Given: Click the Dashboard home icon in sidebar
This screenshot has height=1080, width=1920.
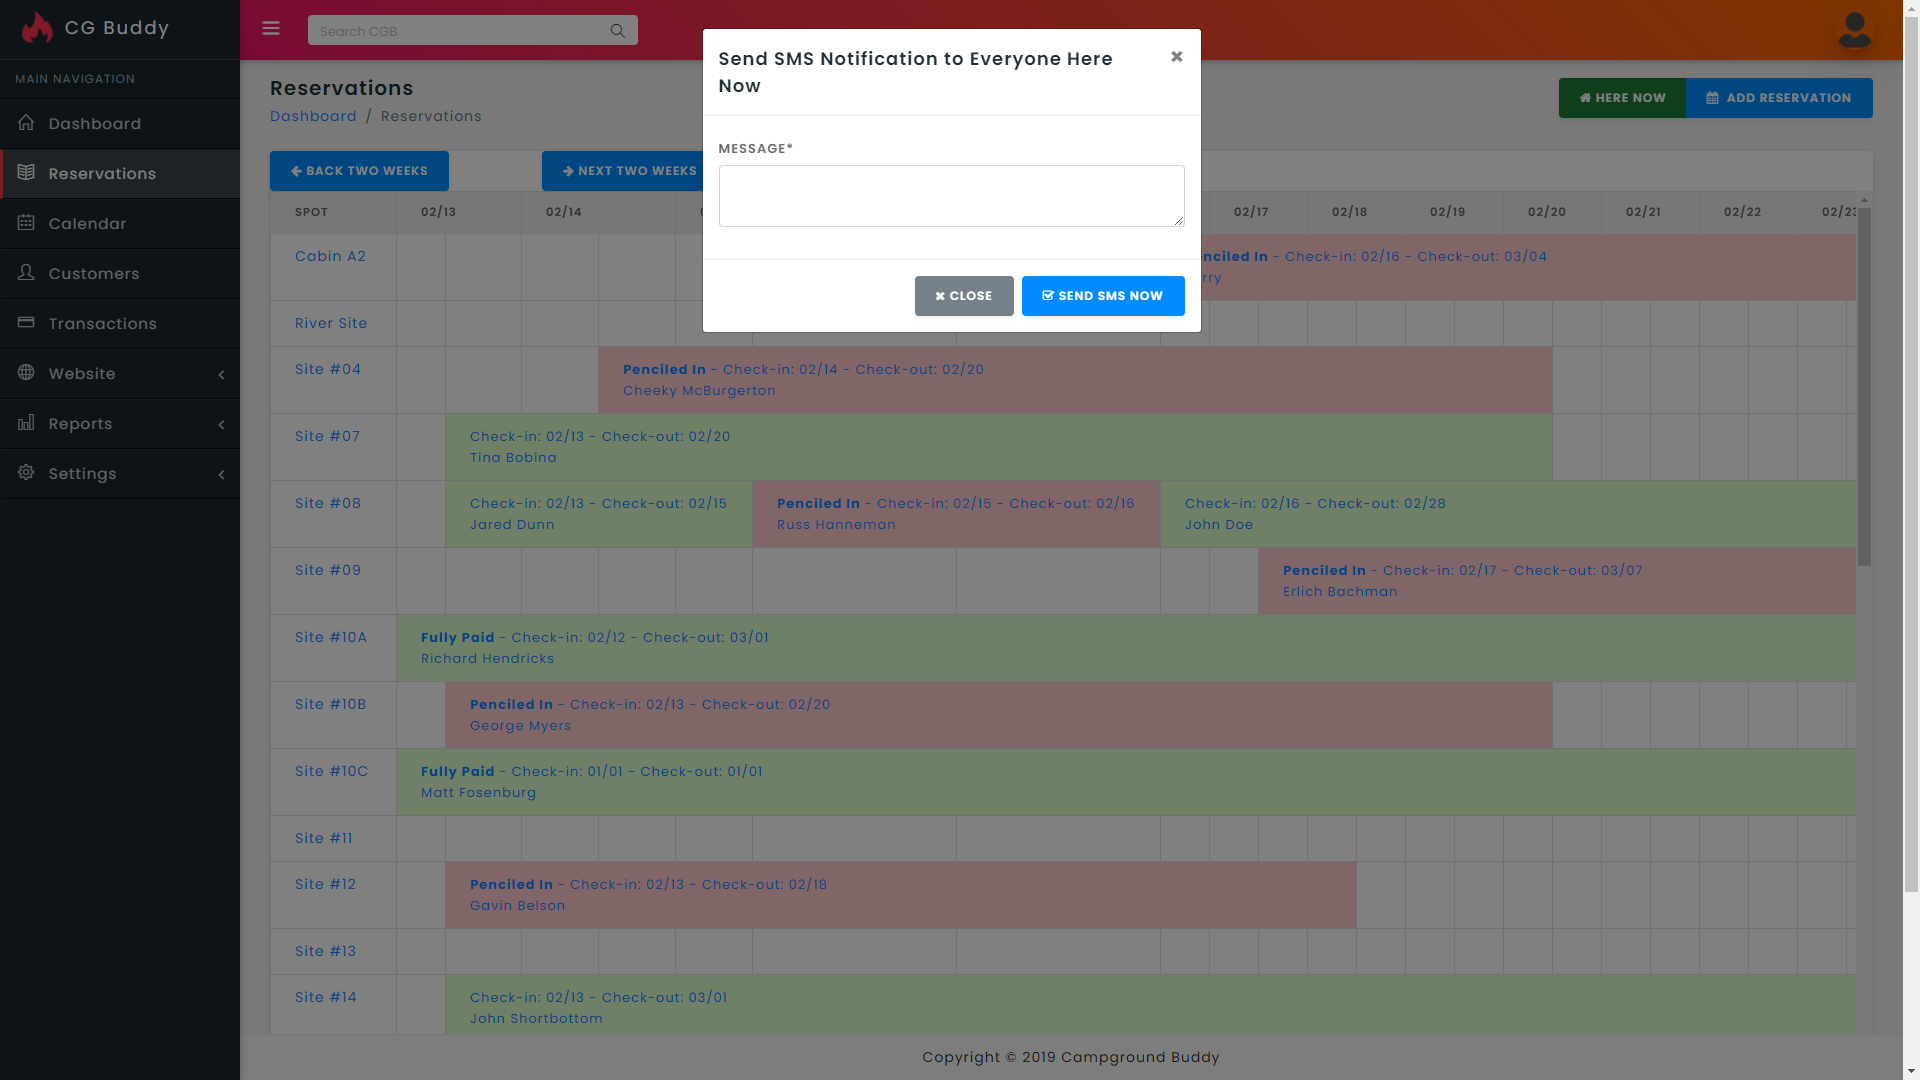Looking at the screenshot, I should [x=26, y=123].
